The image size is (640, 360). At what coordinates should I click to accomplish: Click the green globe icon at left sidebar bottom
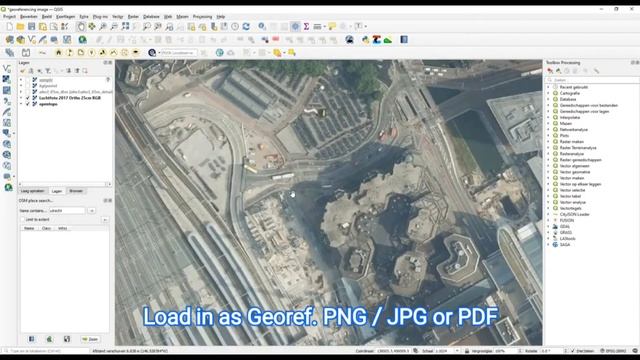coord(8,187)
